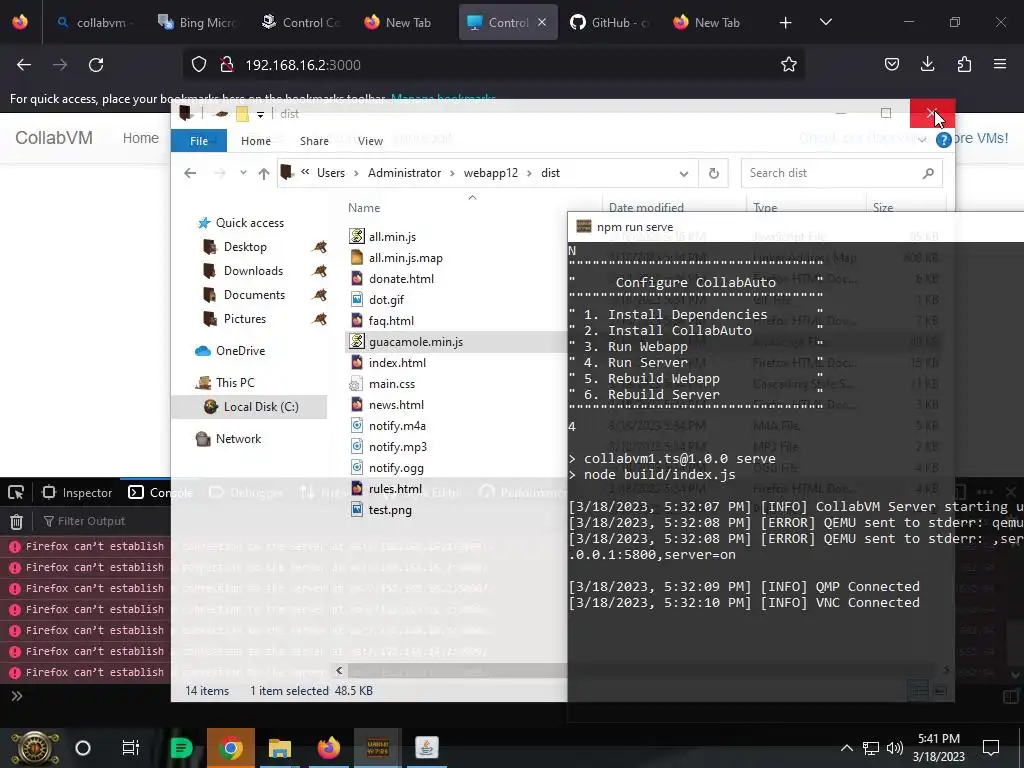
Task: Expand the Explorer ribbon chevron
Action: 922,140
